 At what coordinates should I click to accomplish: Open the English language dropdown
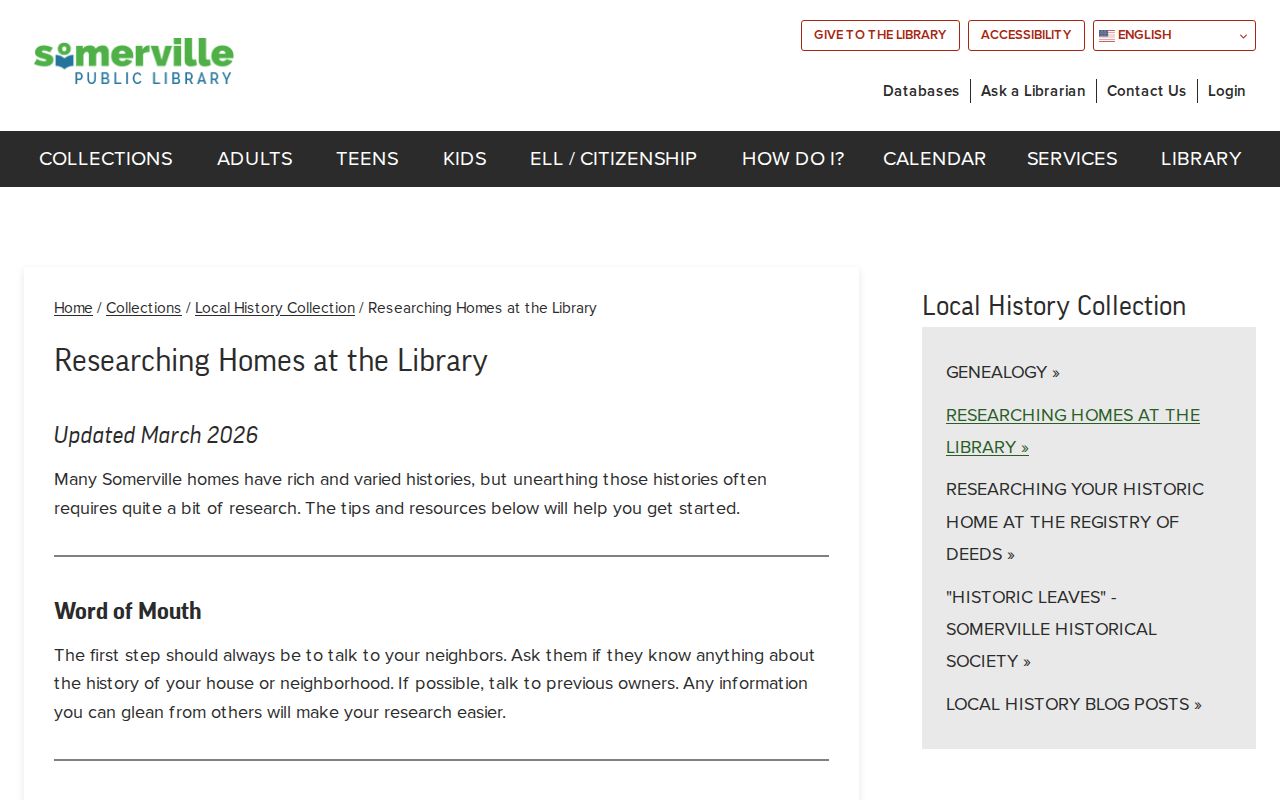coord(1174,35)
